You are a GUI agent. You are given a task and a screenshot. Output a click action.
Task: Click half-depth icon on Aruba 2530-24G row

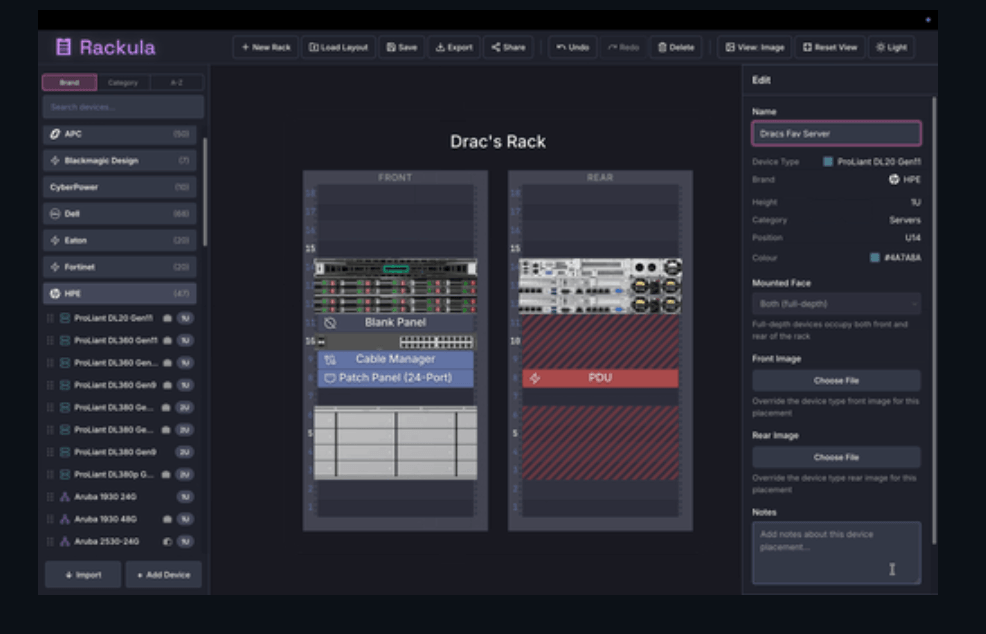(x=167, y=542)
